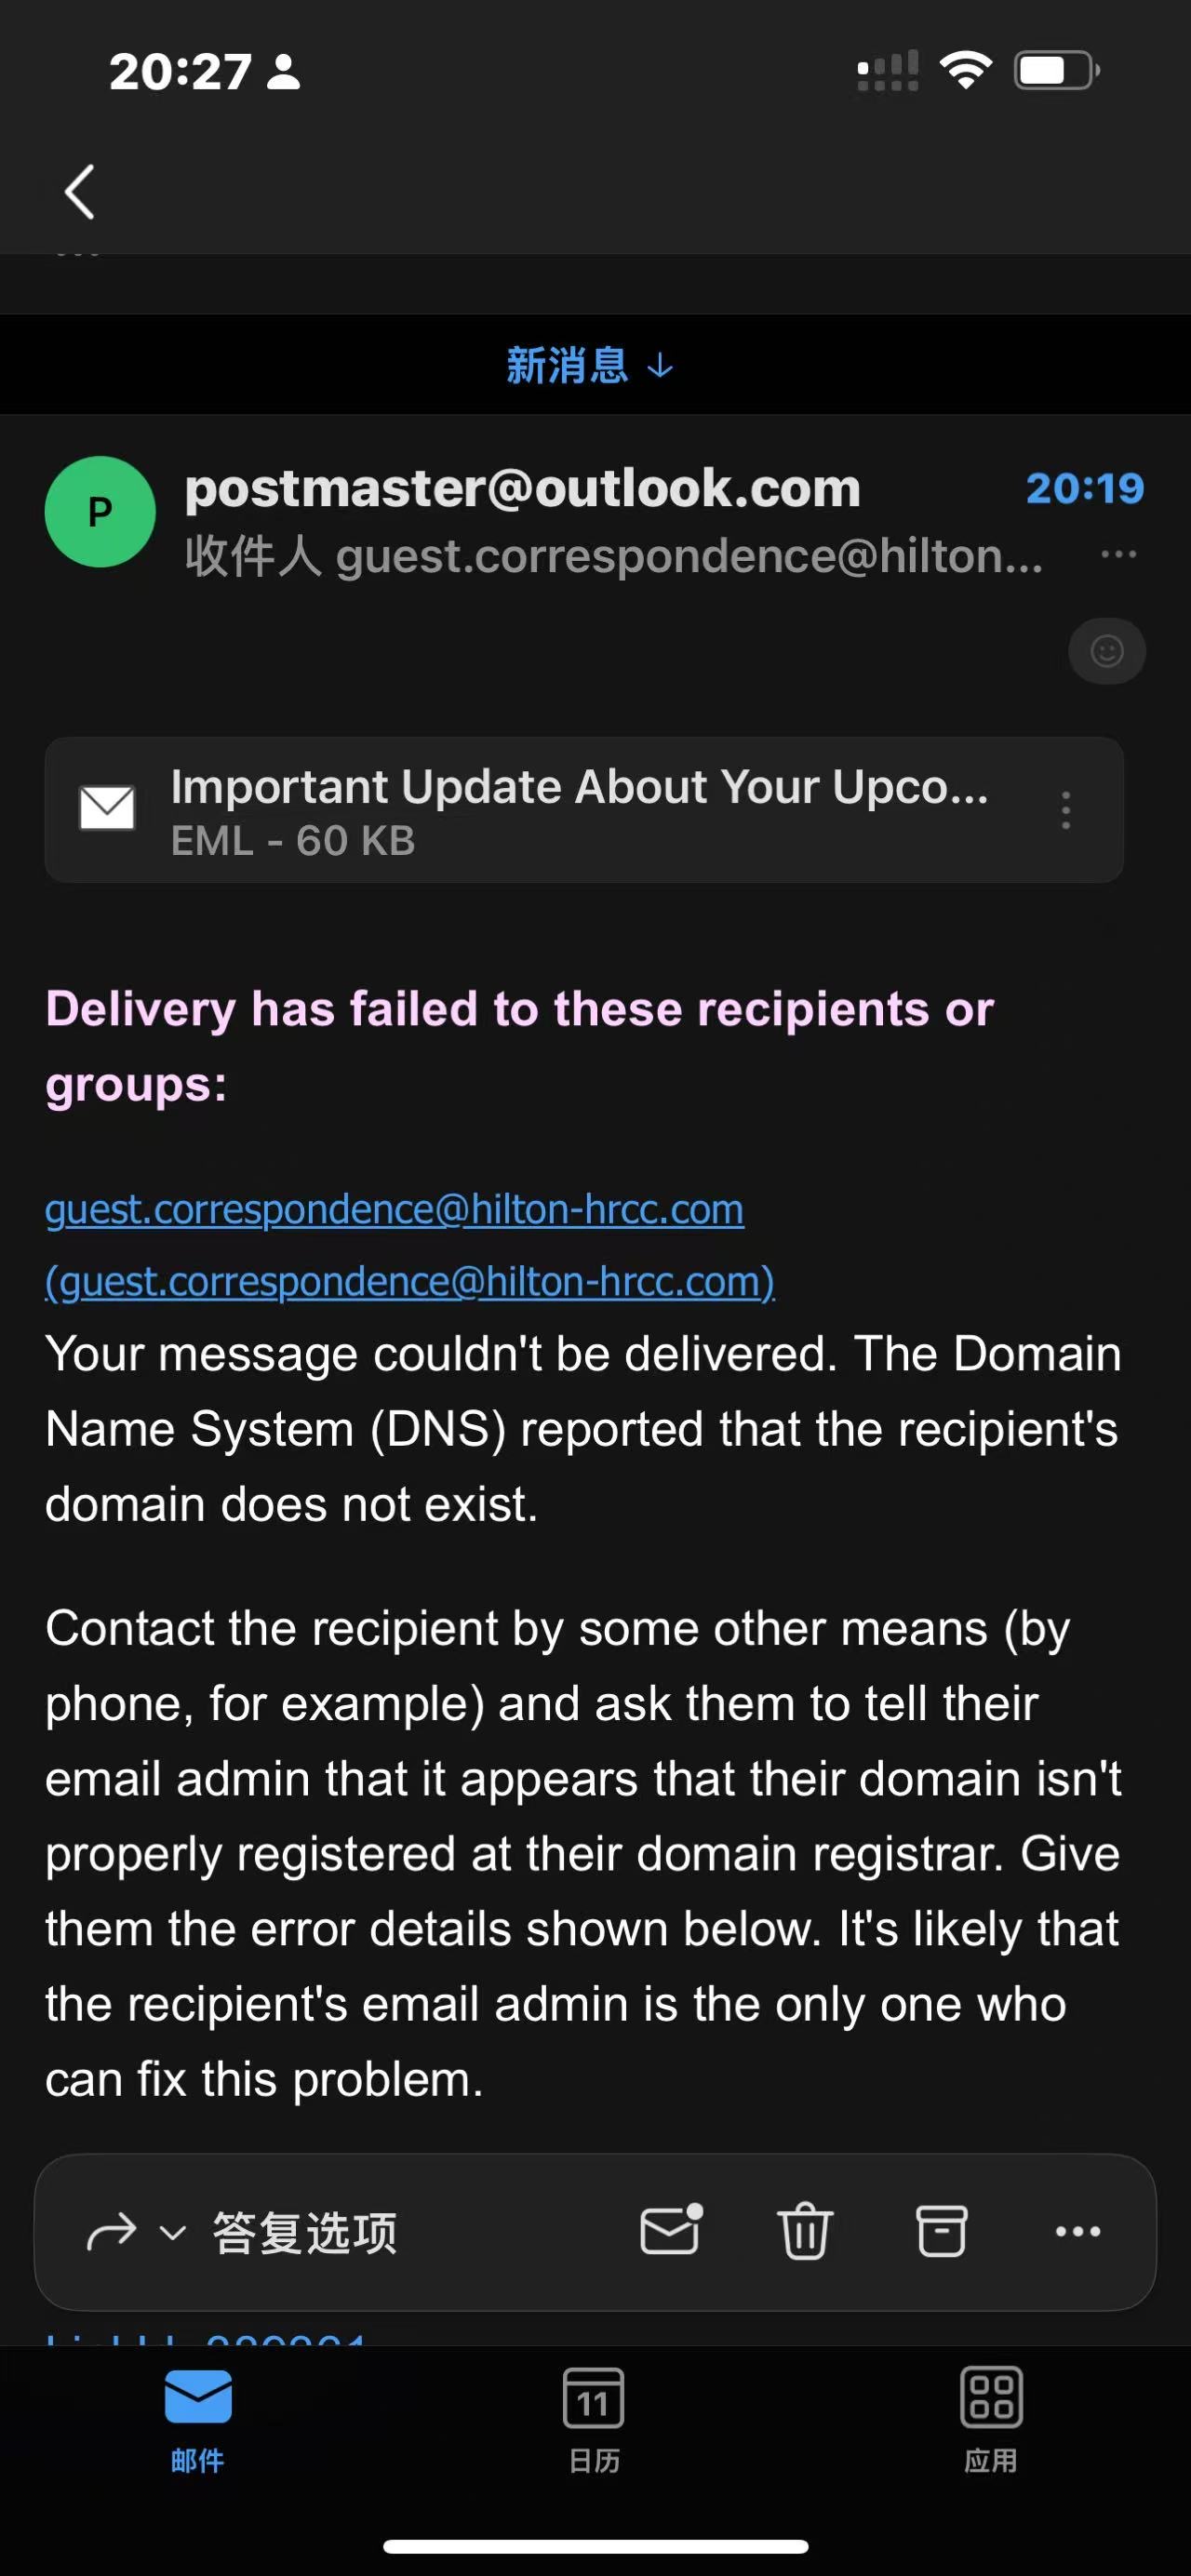The height and width of the screenshot is (2576, 1191).
Task: Tap the back arrow
Action: click(x=80, y=192)
